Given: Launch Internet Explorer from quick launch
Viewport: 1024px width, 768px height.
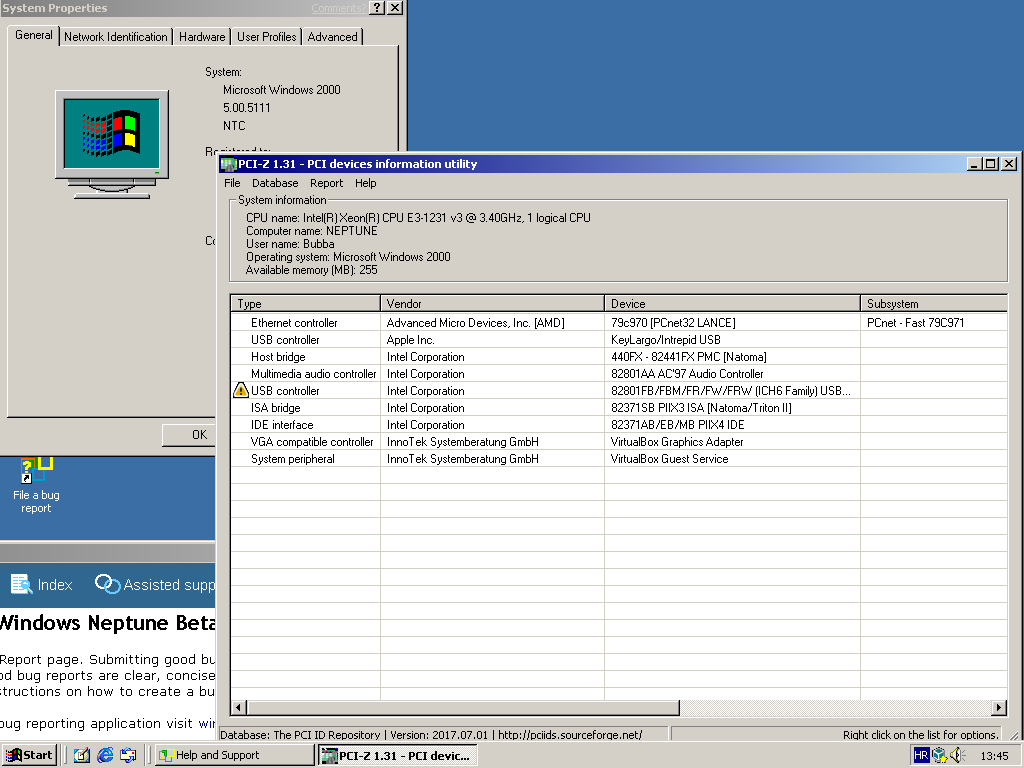Looking at the screenshot, I should pyautogui.click(x=105, y=755).
